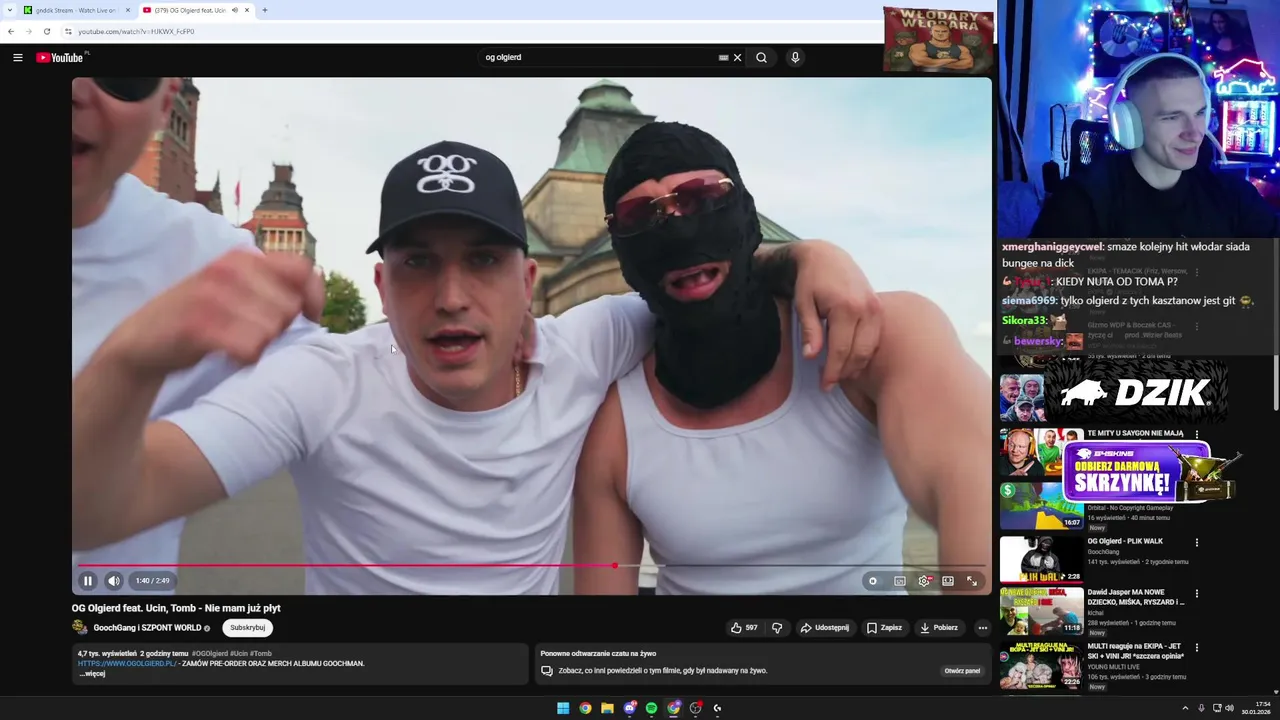Enter fullscreen mode

(972, 581)
